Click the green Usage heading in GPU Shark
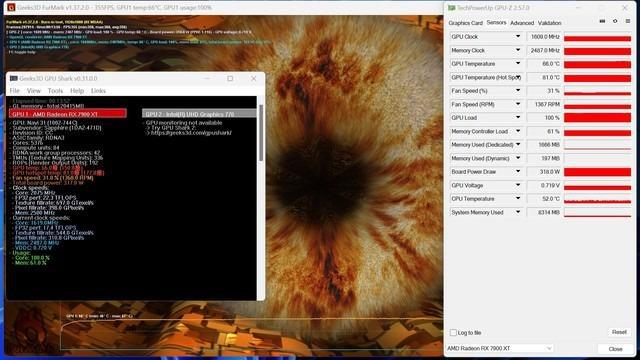The image size is (640, 360). coord(21,253)
